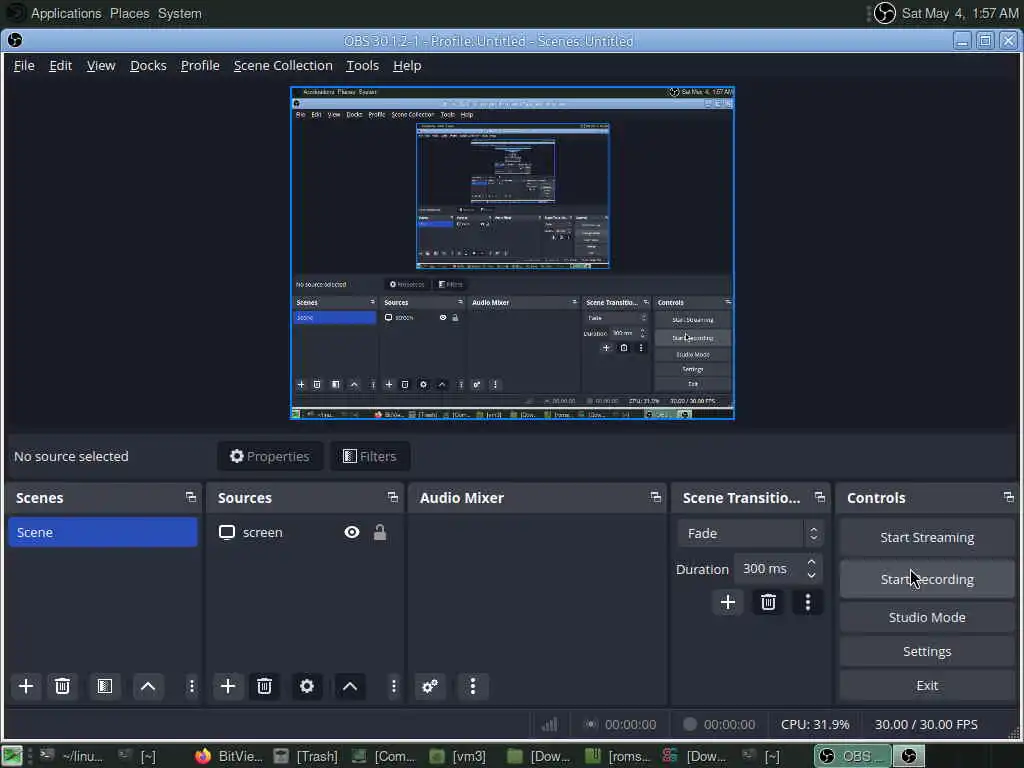Click the CPU: 31.9% status text
Image resolution: width=1024 pixels, height=768 pixels.
(815, 724)
